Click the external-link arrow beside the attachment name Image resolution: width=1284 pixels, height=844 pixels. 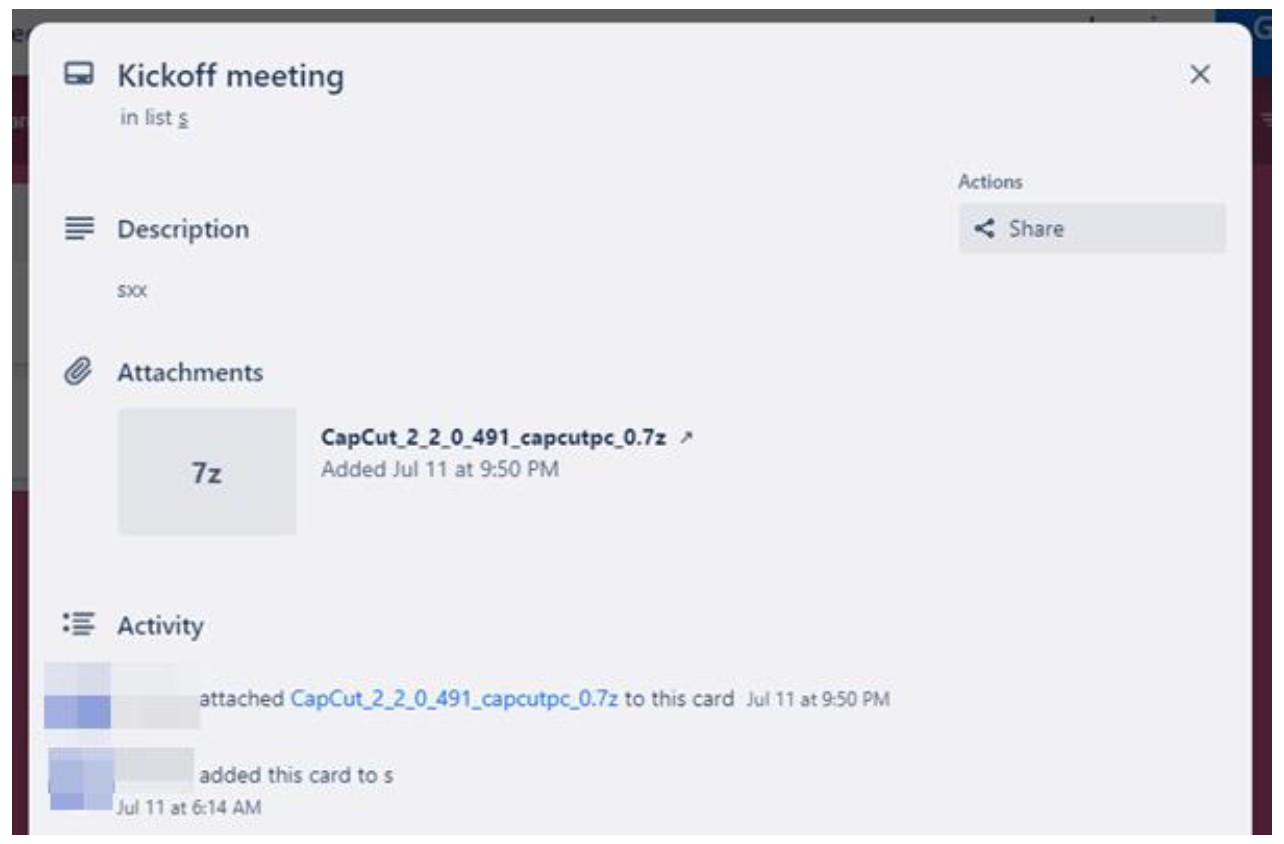point(686,438)
